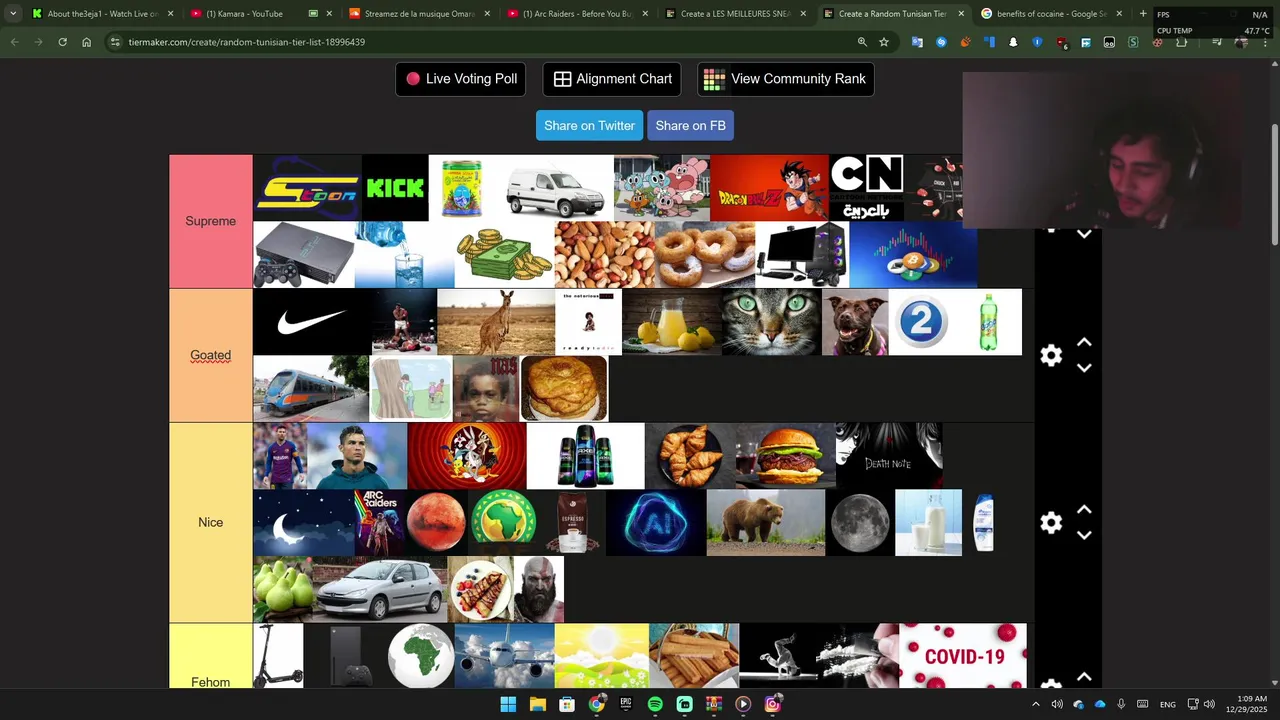Open Spotify from taskbar
Image resolution: width=1280 pixels, height=720 pixels.
(x=655, y=704)
